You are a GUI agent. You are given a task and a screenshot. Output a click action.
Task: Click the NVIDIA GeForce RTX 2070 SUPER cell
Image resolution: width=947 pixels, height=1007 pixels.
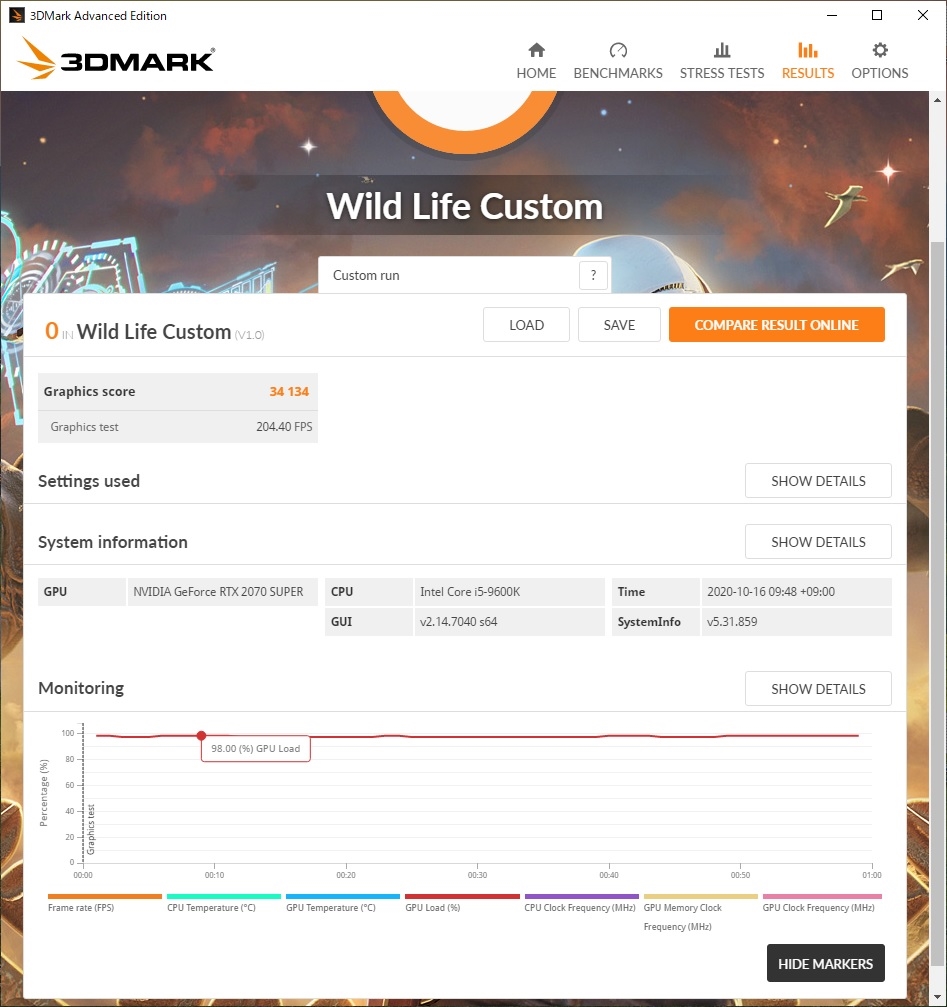[x=223, y=592]
